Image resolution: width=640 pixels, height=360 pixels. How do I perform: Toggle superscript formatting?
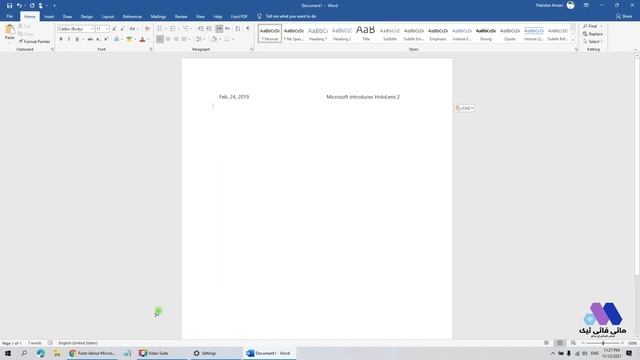[x=106, y=39]
